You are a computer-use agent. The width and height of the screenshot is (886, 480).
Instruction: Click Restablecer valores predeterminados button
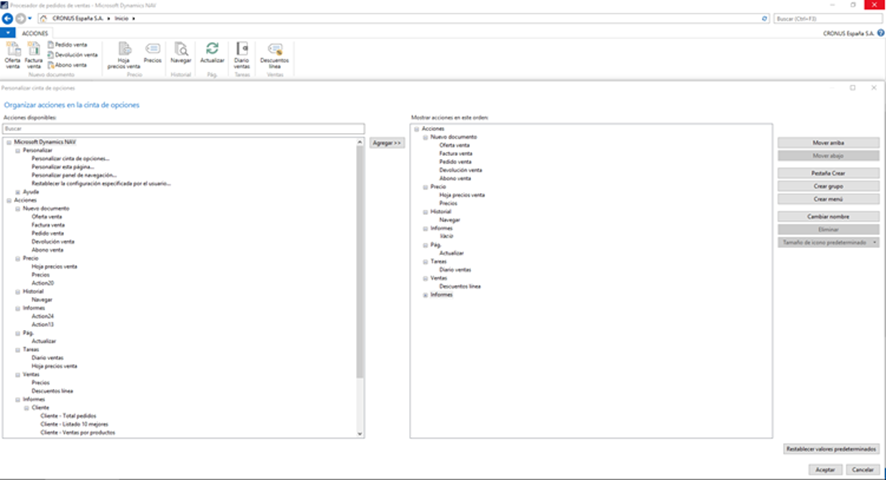(831, 449)
